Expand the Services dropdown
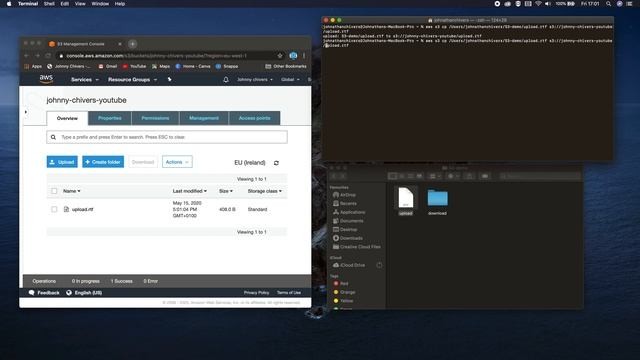 85,80
